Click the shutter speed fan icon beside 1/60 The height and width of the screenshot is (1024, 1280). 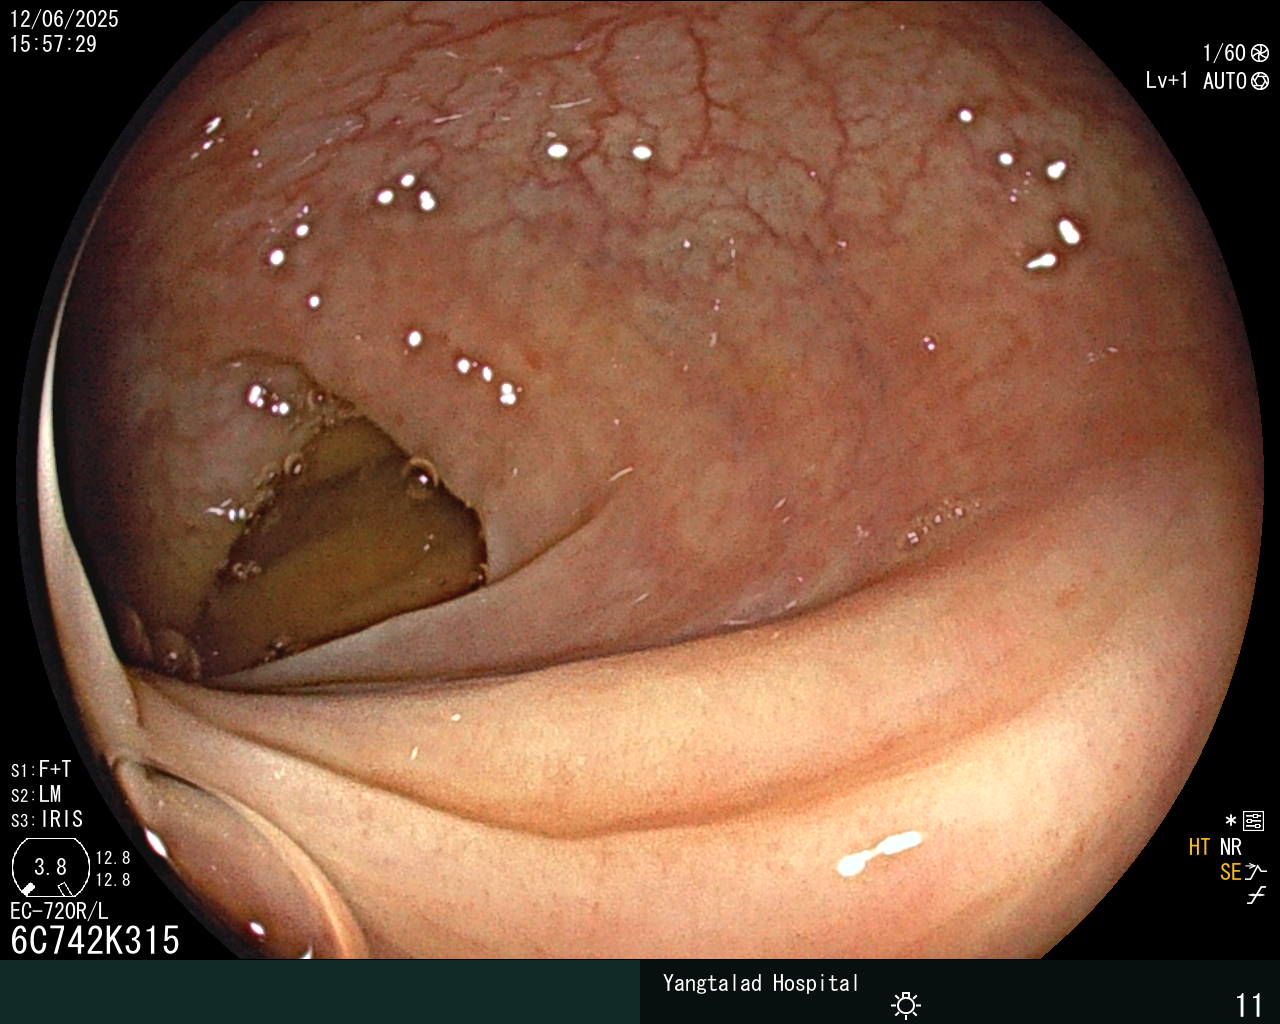click(1260, 53)
